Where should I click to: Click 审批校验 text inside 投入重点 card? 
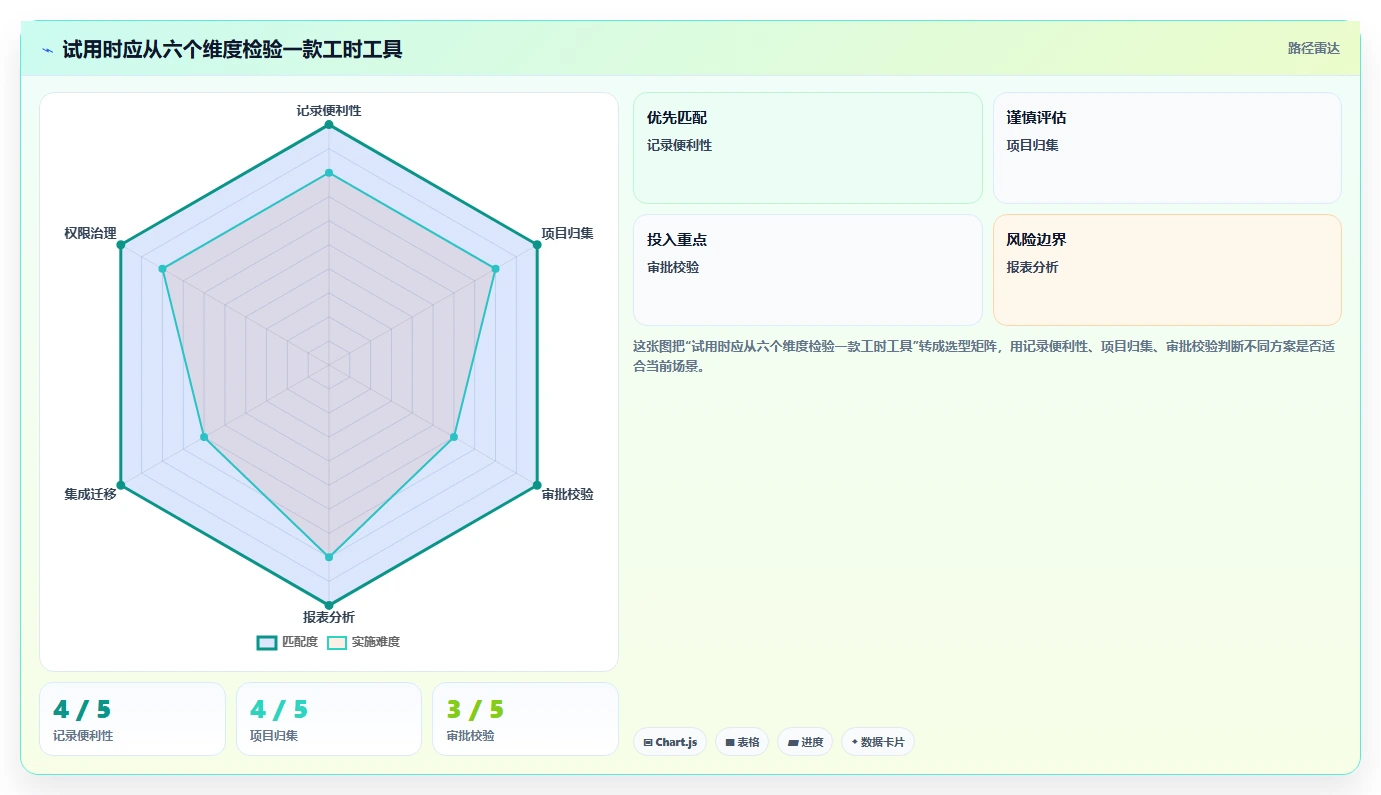click(x=673, y=268)
